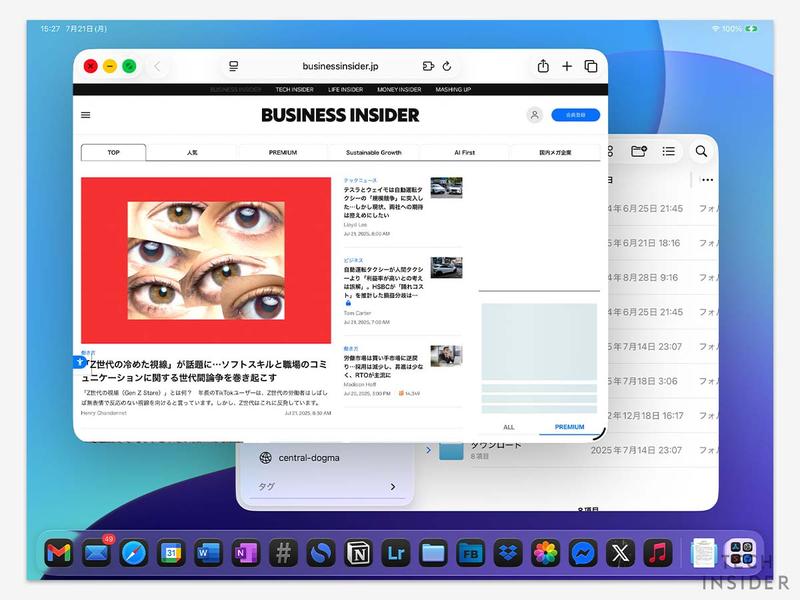Reload the businessinsider.jp page
This screenshot has width=800, height=600.
448,67
